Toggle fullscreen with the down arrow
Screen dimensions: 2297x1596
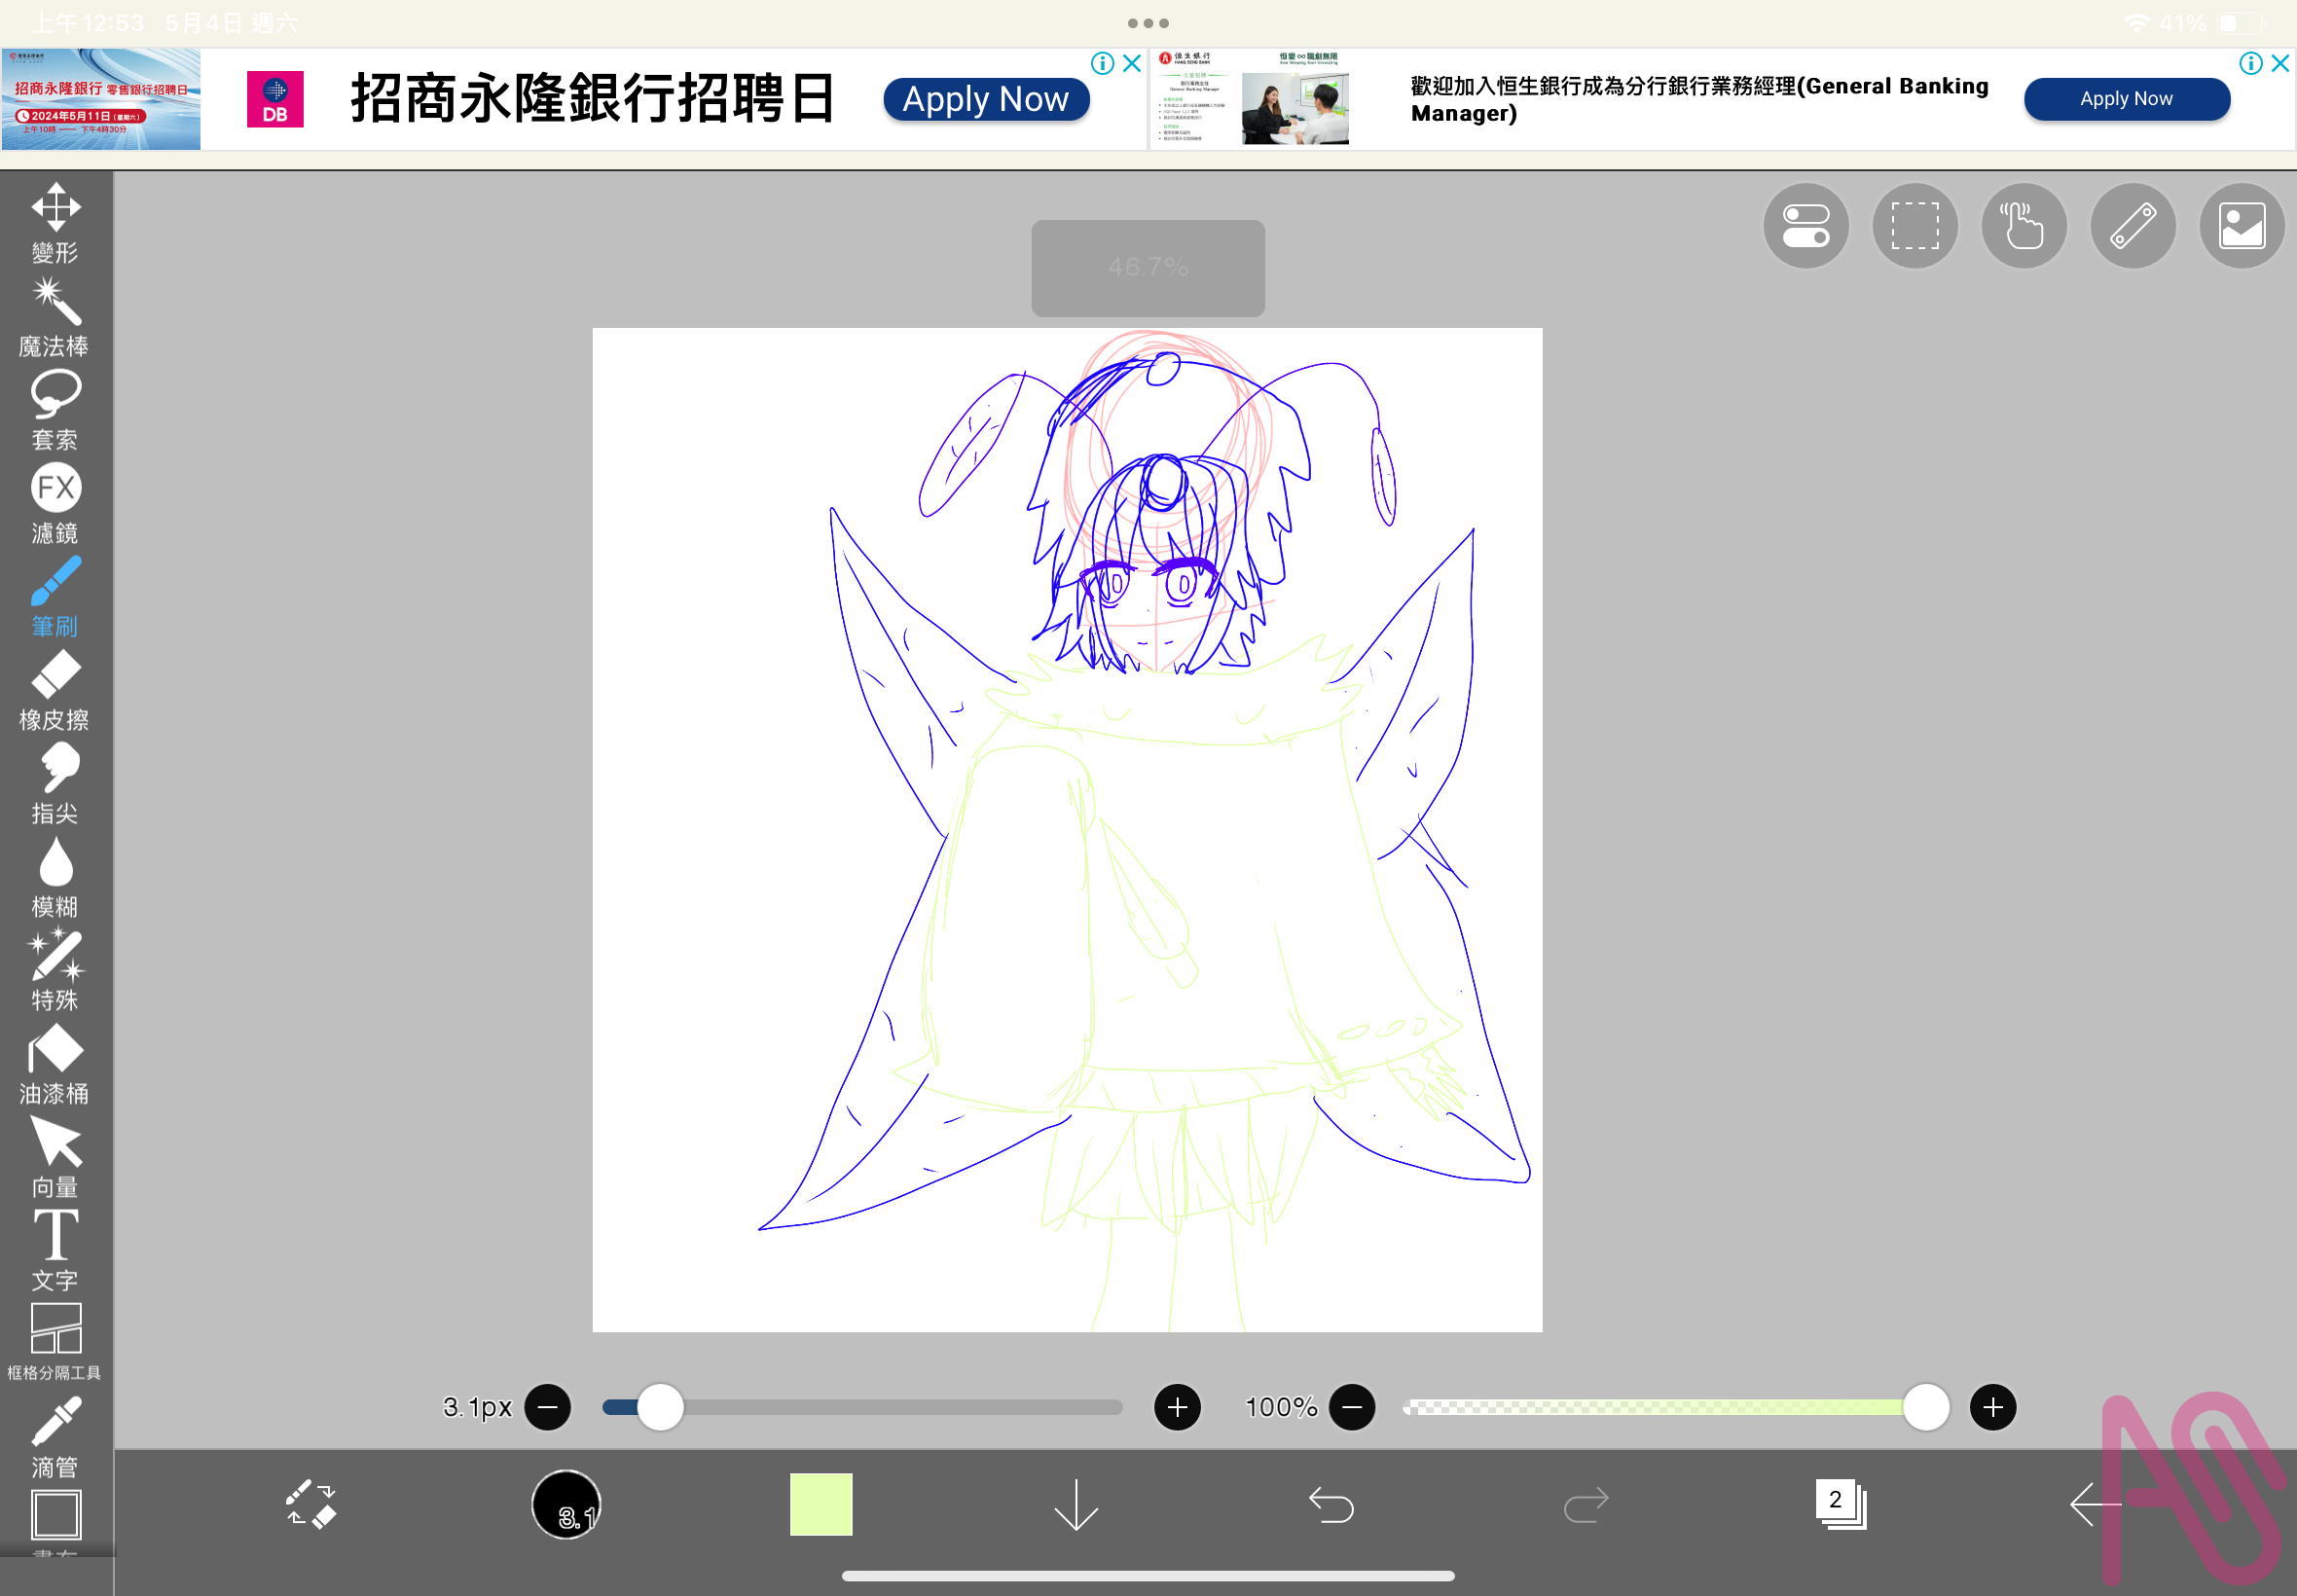point(1073,1505)
